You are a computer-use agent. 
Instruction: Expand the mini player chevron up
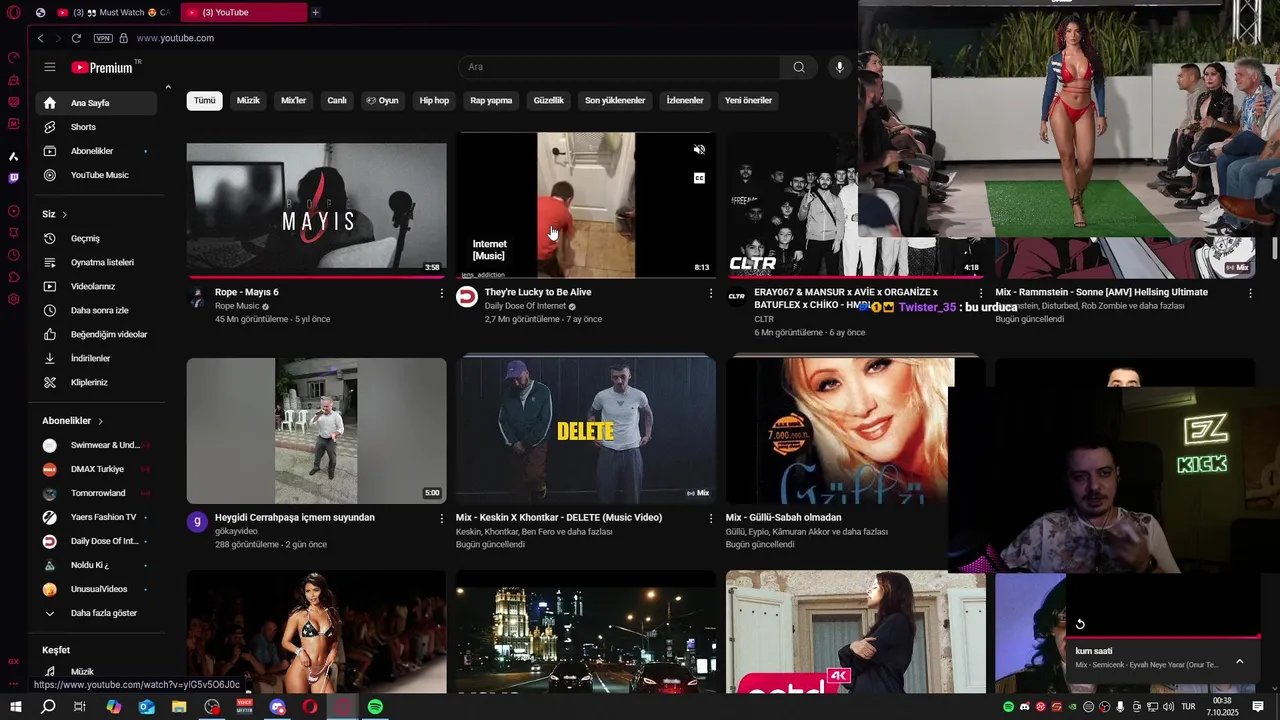click(1239, 661)
